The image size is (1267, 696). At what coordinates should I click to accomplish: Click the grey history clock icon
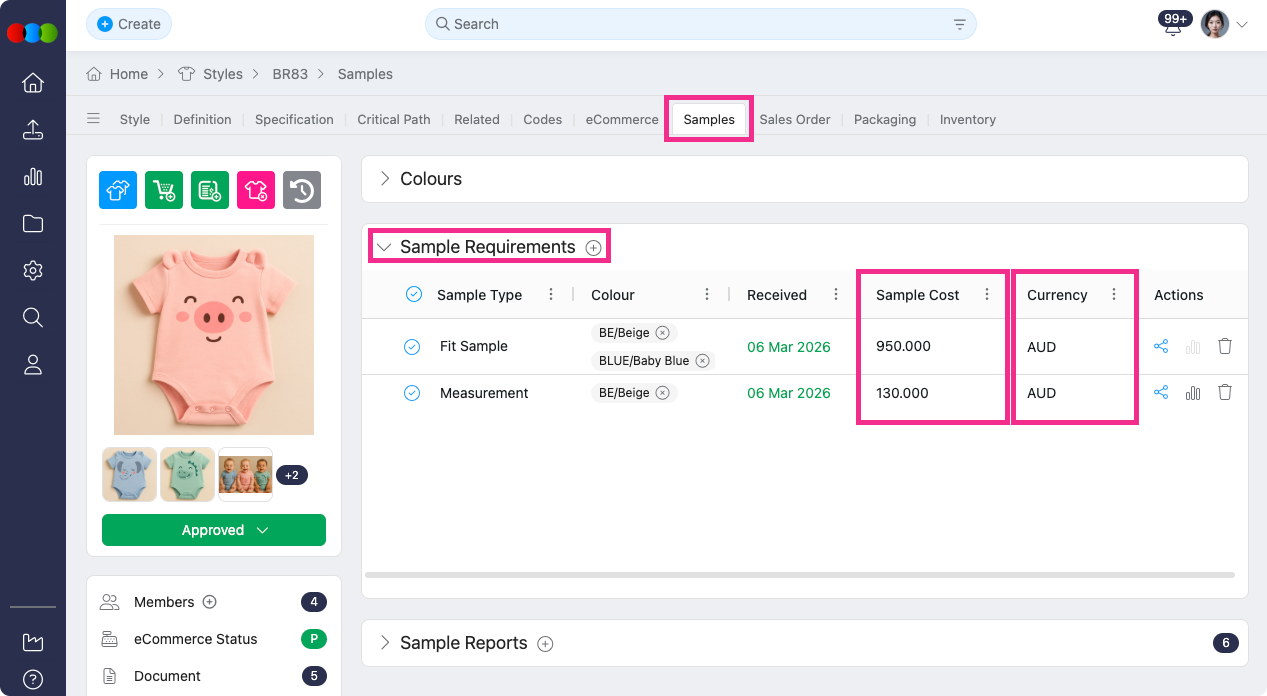click(302, 190)
